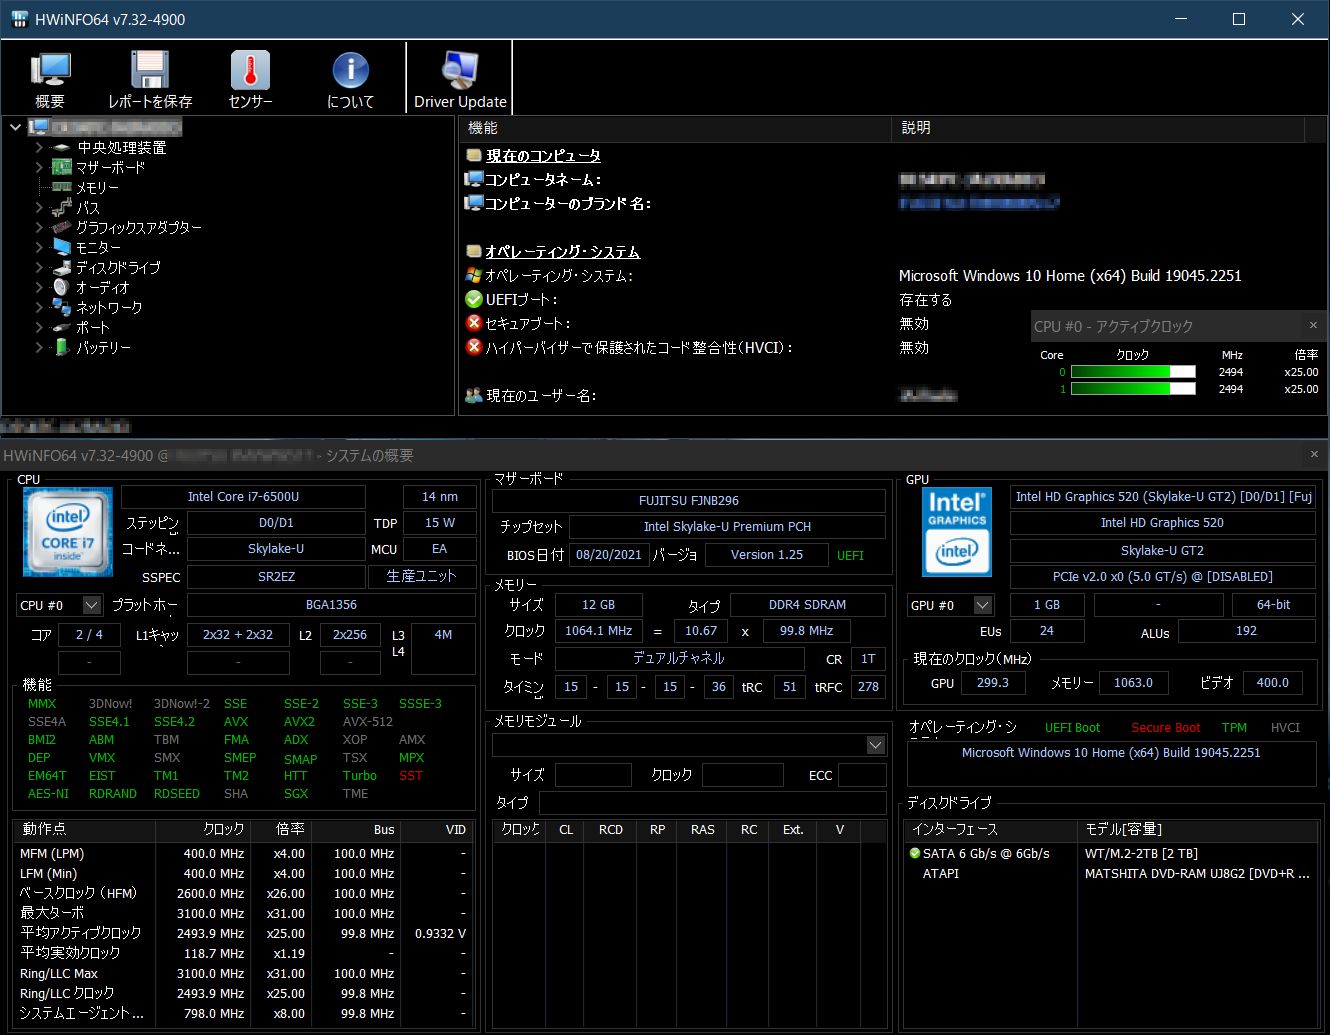Click the users icon beside 現在のユーザー名

[474, 396]
